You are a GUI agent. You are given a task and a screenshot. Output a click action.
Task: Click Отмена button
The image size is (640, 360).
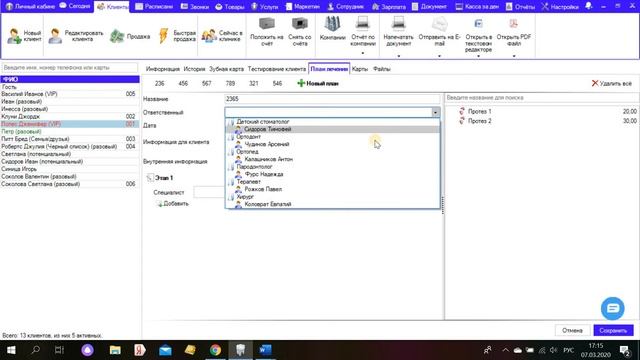tap(572, 330)
